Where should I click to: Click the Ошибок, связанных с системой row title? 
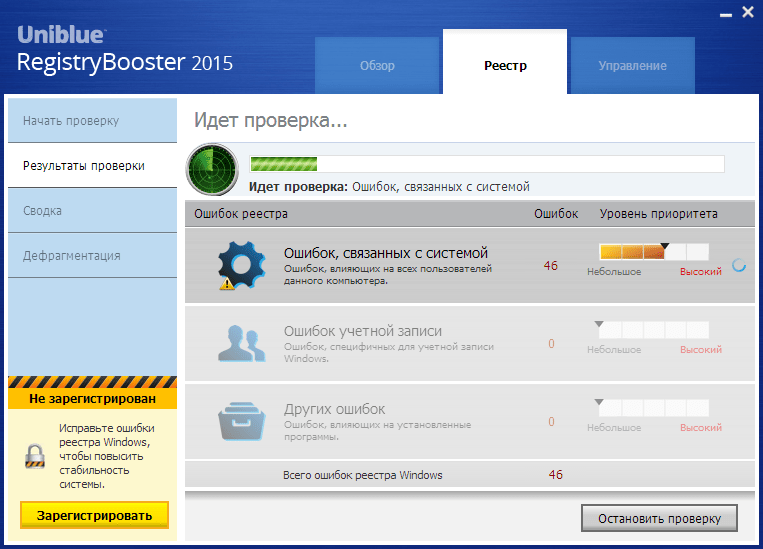pos(386,253)
